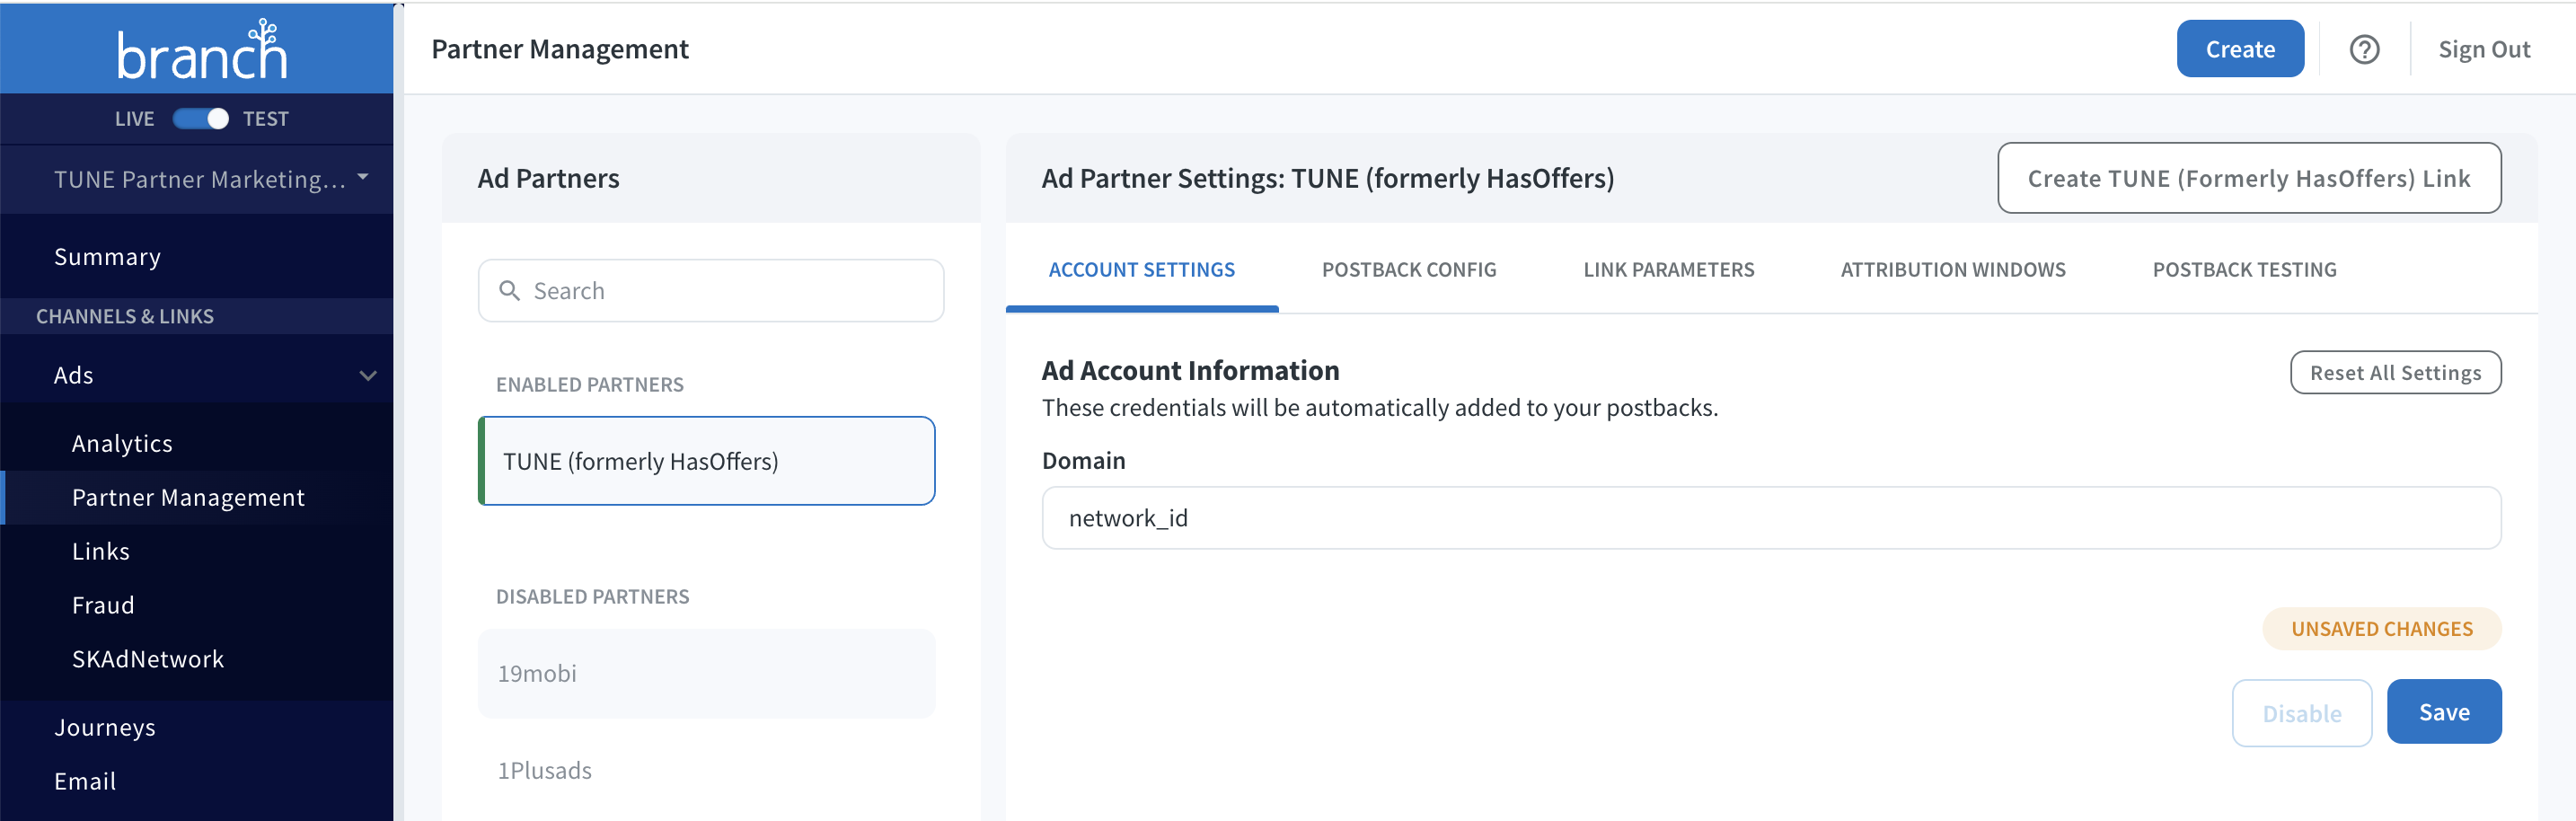Click the Domain input field
The image size is (2576, 821).
(1771, 518)
